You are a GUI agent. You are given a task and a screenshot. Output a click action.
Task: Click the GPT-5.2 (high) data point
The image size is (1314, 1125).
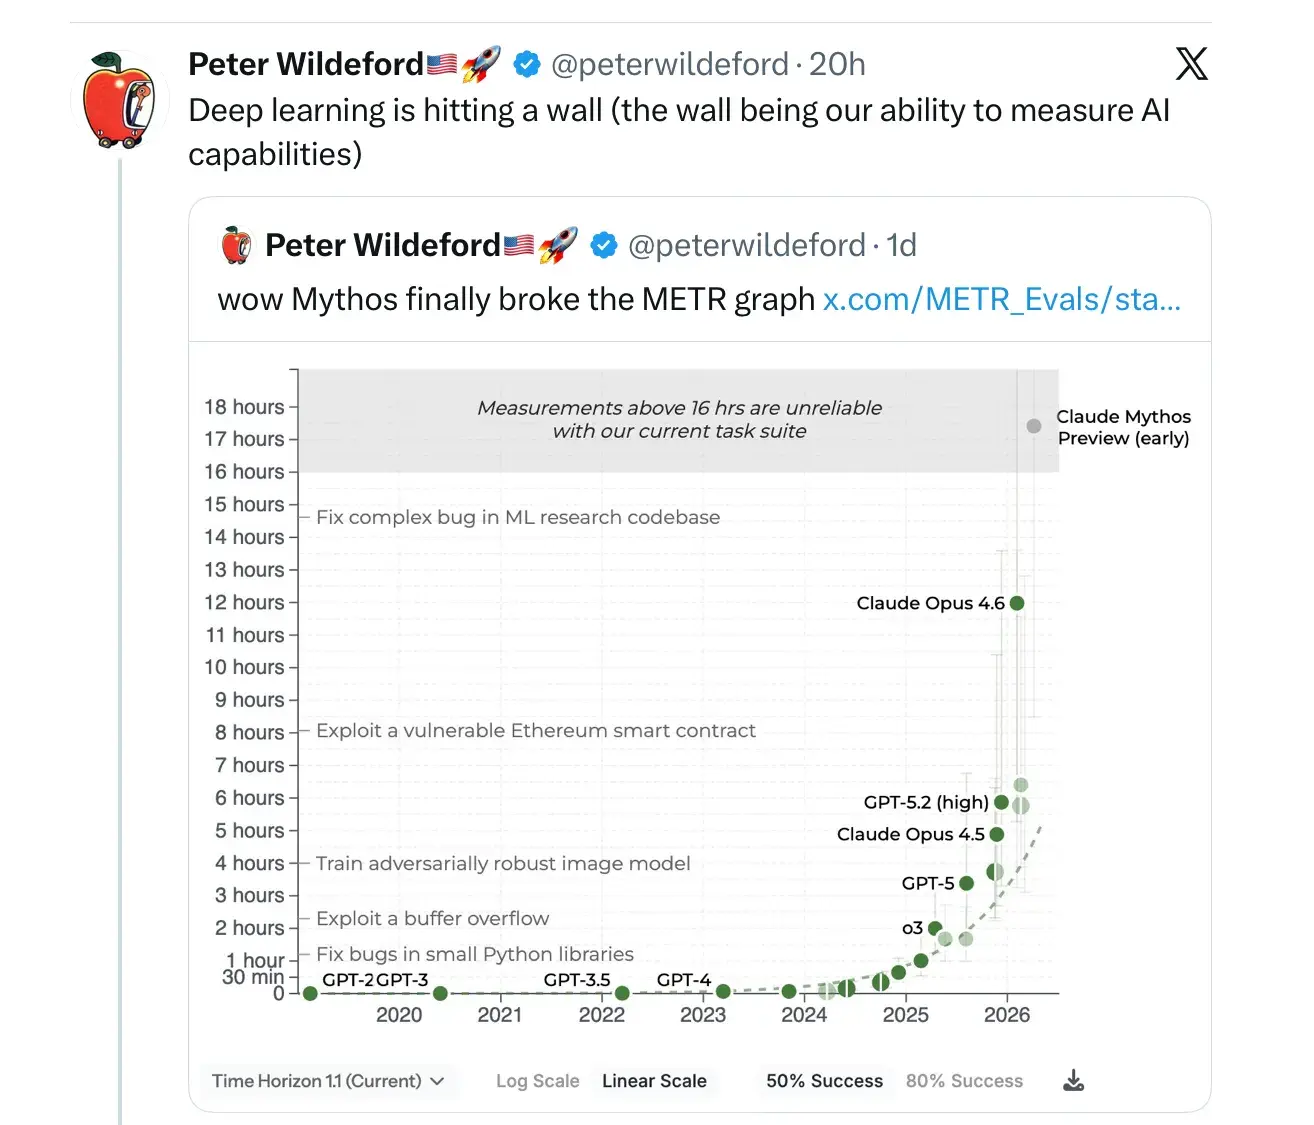tap(1001, 802)
